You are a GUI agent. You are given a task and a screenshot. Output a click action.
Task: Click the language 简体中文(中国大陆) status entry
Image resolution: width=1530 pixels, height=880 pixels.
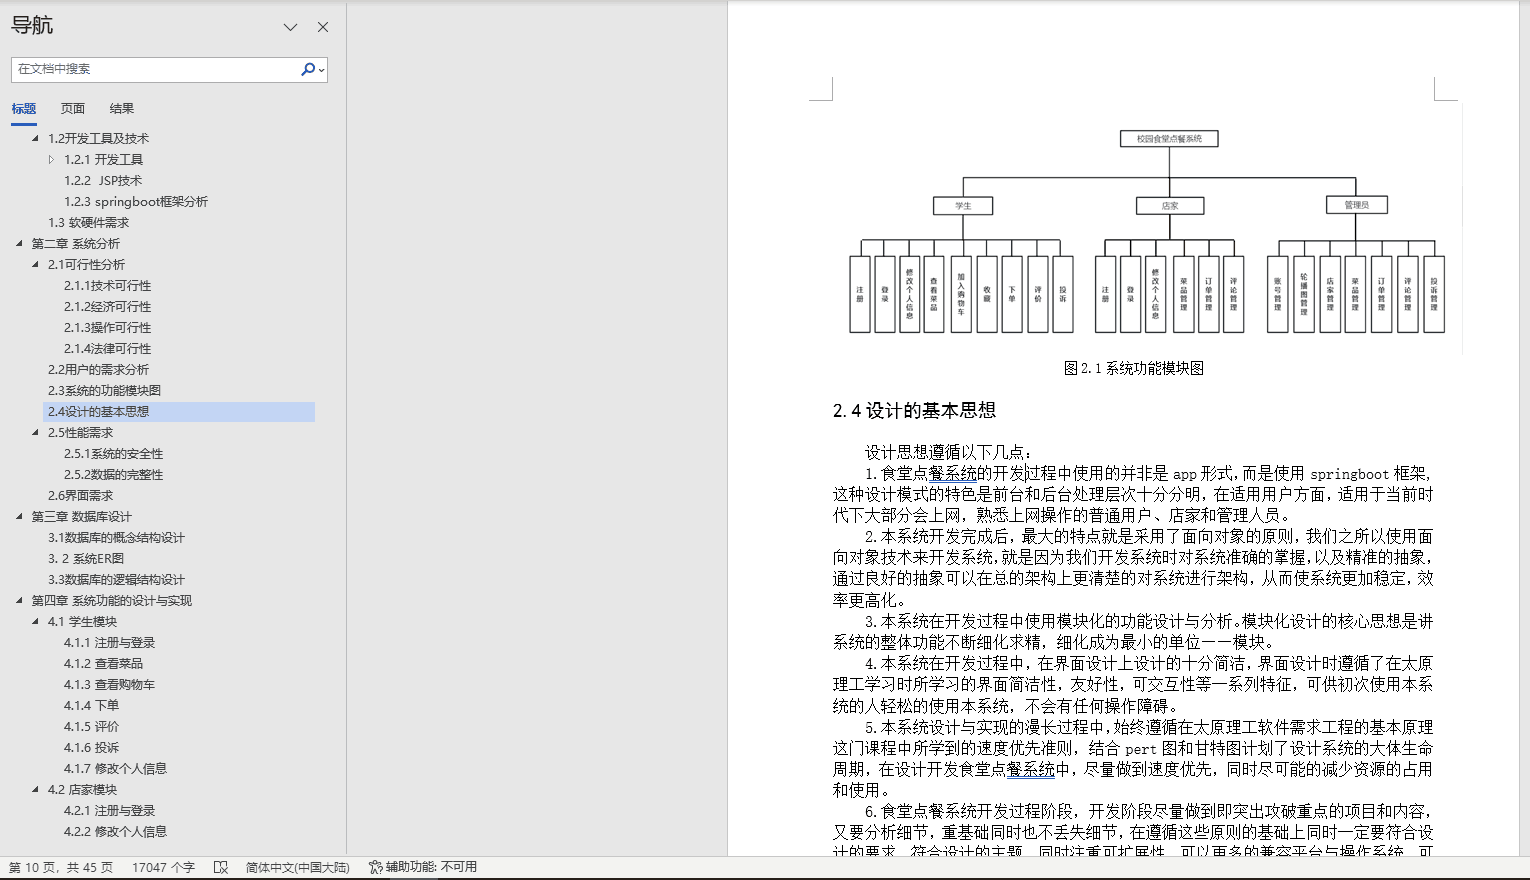(298, 867)
